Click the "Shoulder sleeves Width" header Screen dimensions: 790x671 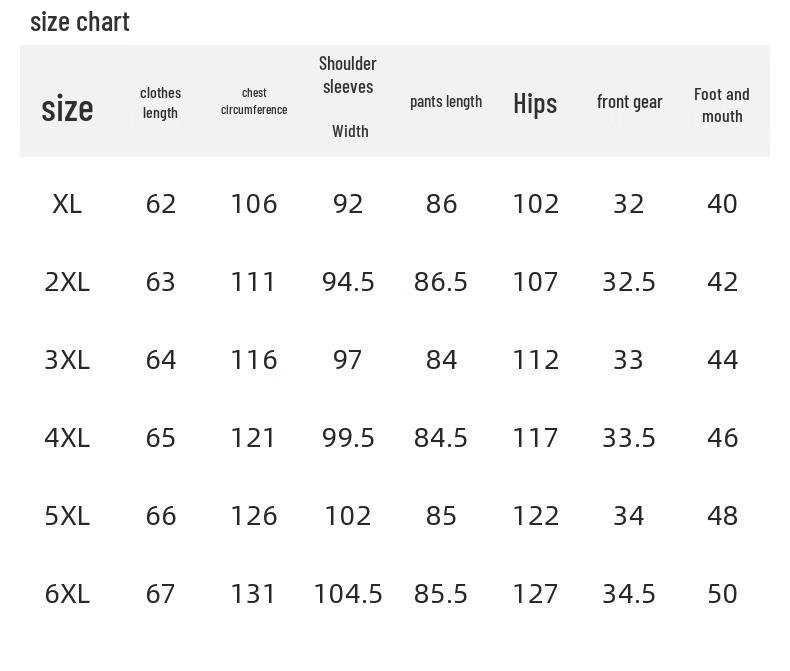tap(348, 96)
